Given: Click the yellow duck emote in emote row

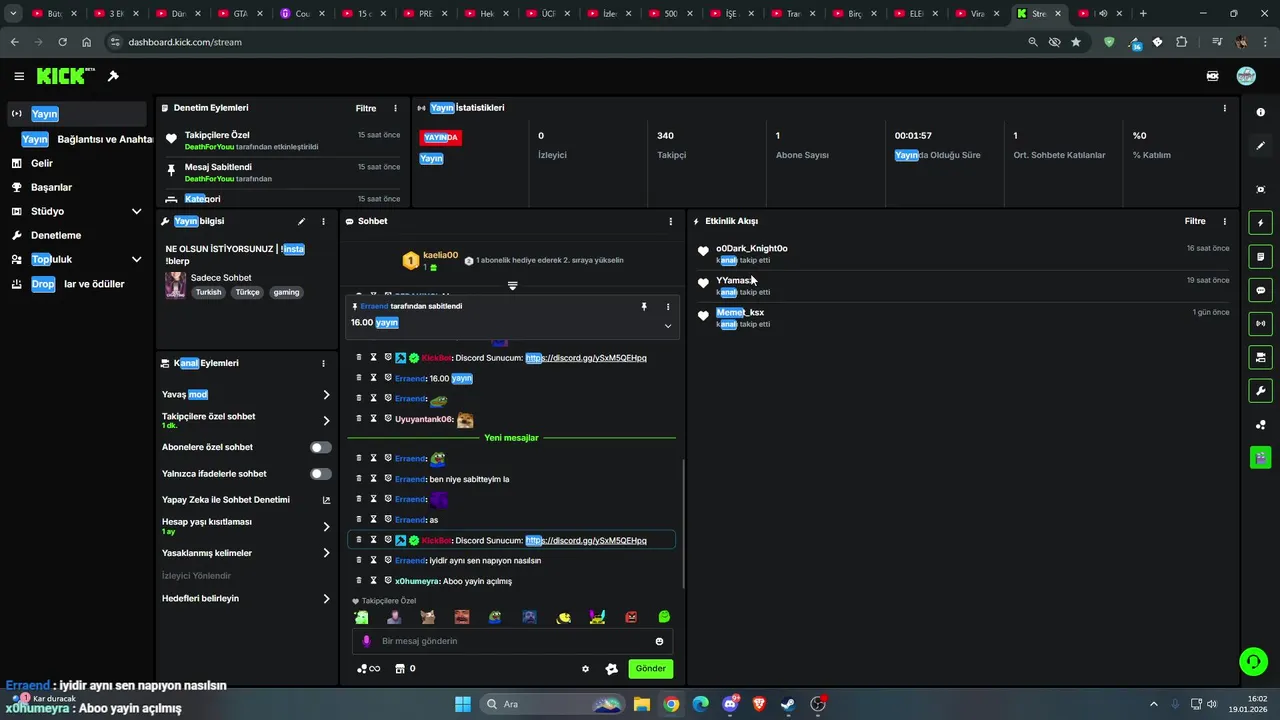Looking at the screenshot, I should pyautogui.click(x=564, y=617).
